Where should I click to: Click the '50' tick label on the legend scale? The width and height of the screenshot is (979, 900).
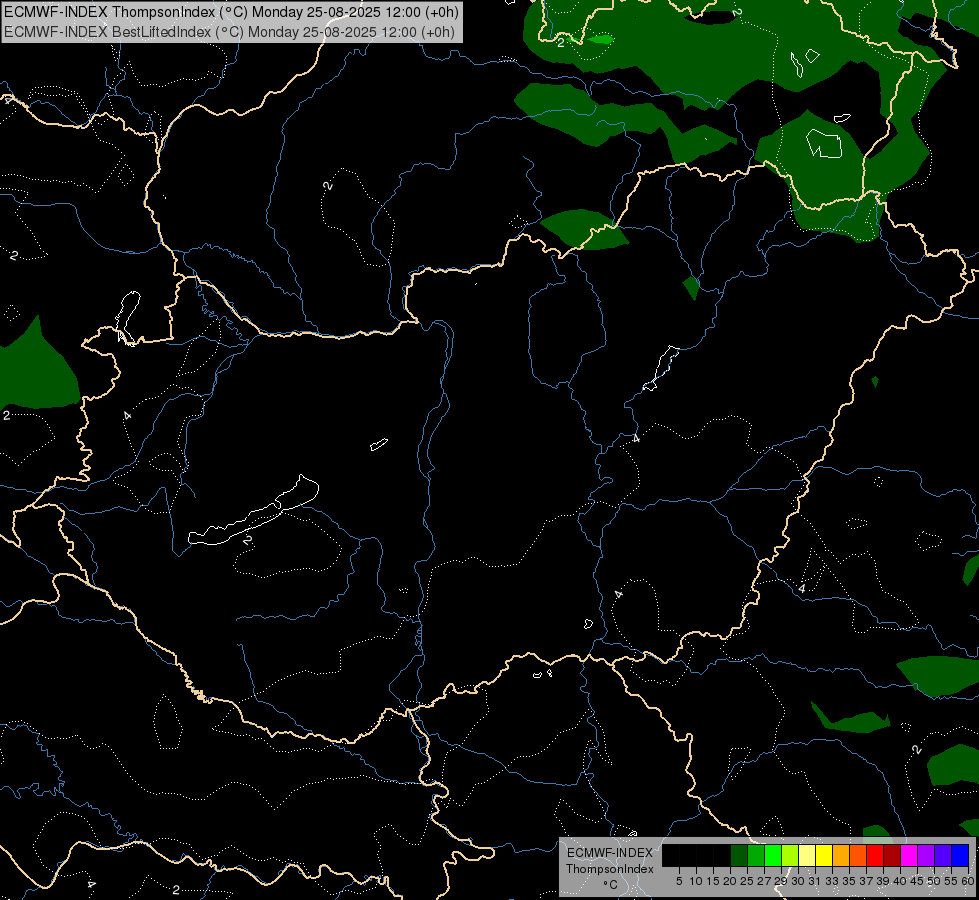(933, 881)
